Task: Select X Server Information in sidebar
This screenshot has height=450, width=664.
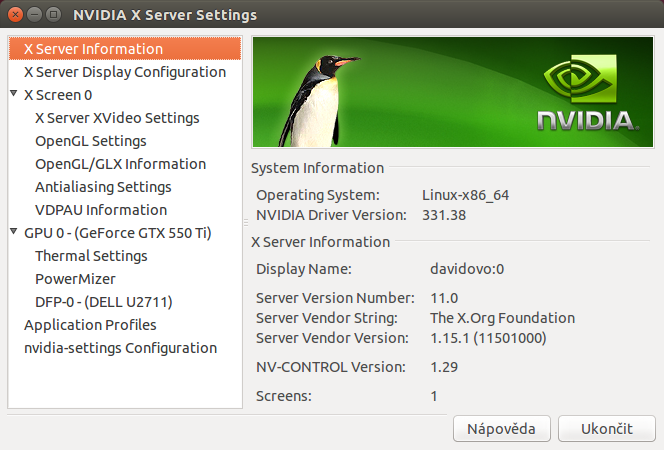Action: 125,49
